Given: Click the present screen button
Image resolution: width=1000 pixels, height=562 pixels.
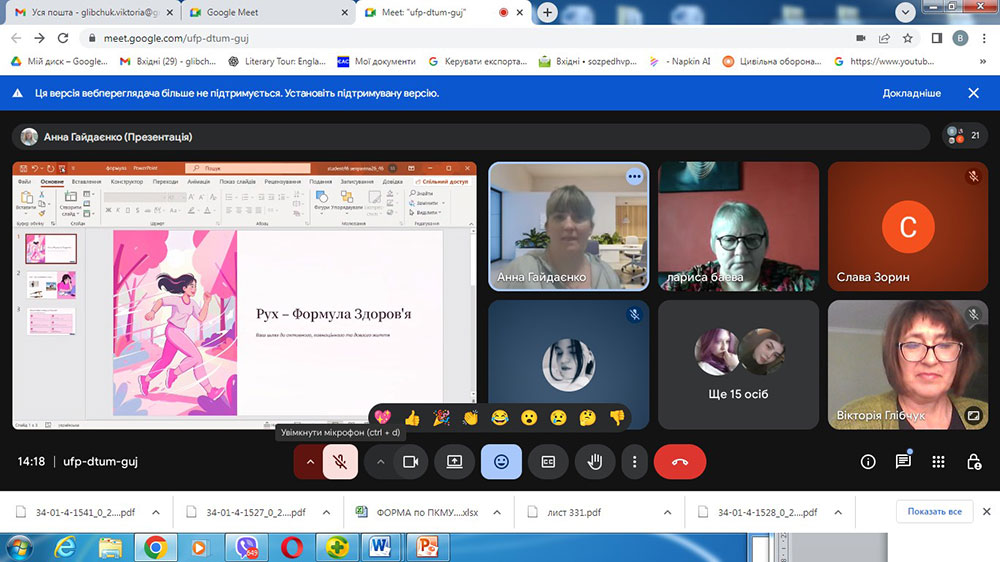Looking at the screenshot, I should click(x=454, y=462).
